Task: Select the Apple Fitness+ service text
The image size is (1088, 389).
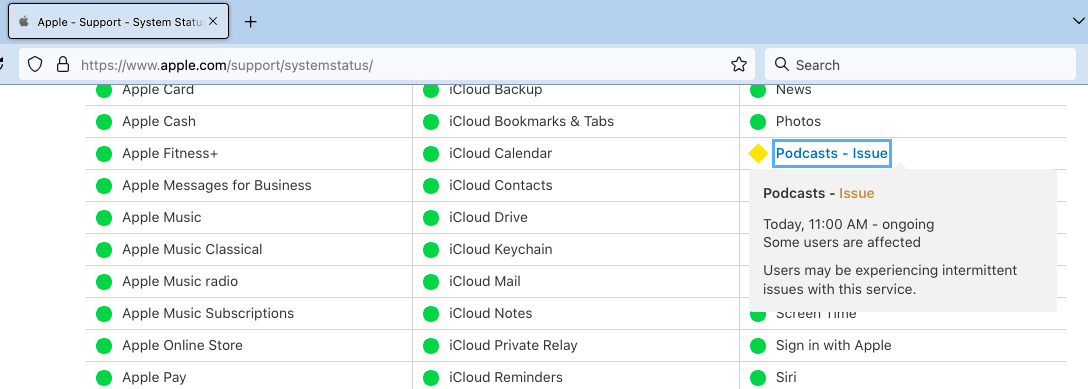Action: [x=170, y=153]
